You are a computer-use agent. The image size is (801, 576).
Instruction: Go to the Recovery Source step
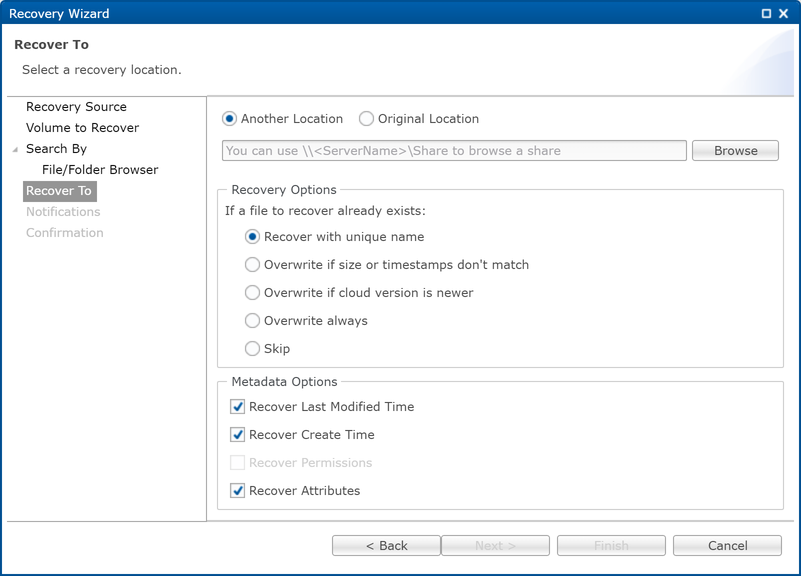76,107
